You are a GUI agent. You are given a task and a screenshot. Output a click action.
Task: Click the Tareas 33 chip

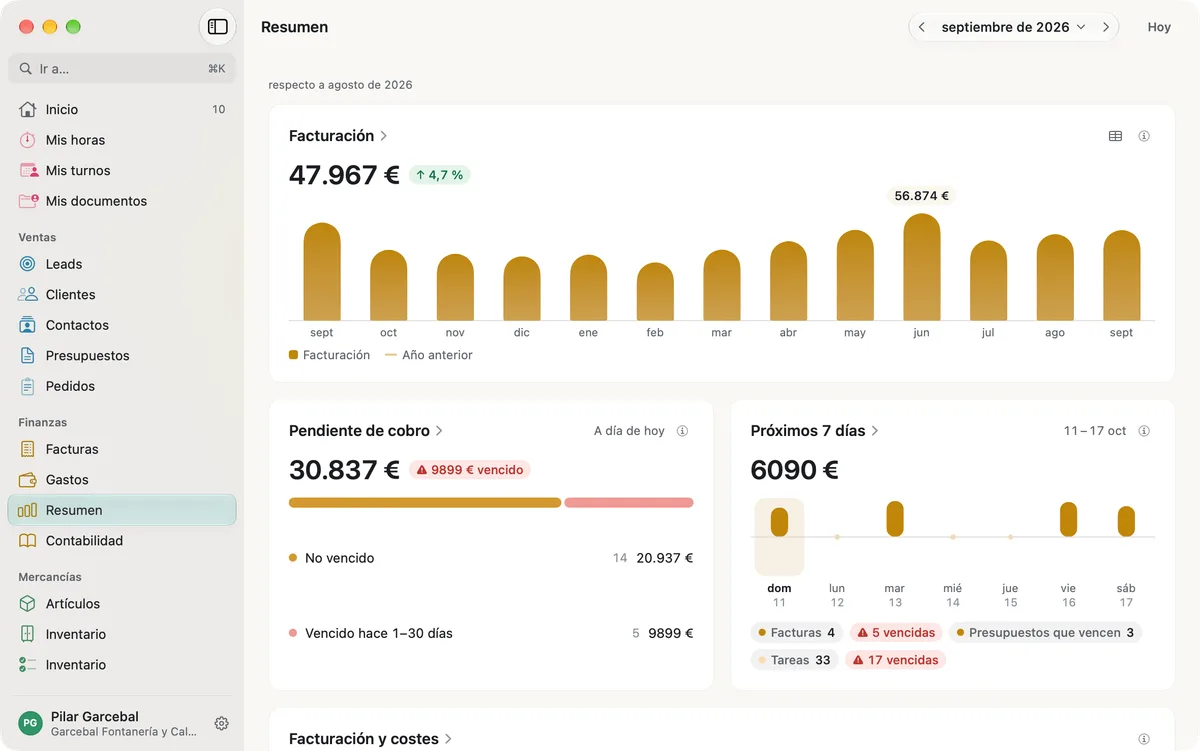pyautogui.click(x=795, y=660)
